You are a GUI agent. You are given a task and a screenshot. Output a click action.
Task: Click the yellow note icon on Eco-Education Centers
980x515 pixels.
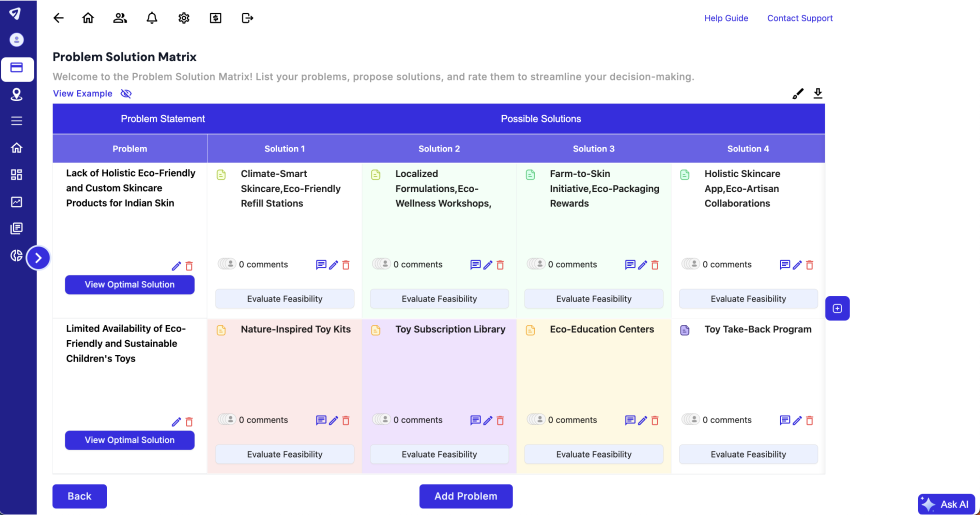[530, 330]
